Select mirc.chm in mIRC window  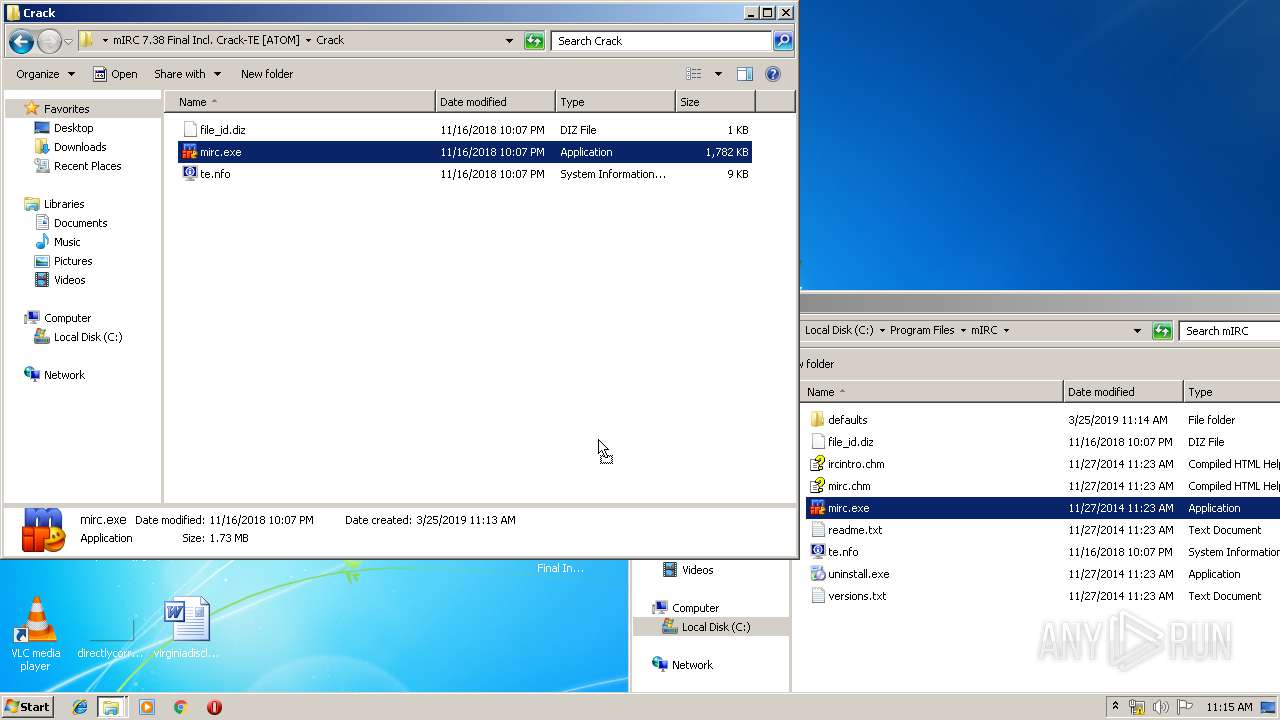pyautogui.click(x=849, y=486)
